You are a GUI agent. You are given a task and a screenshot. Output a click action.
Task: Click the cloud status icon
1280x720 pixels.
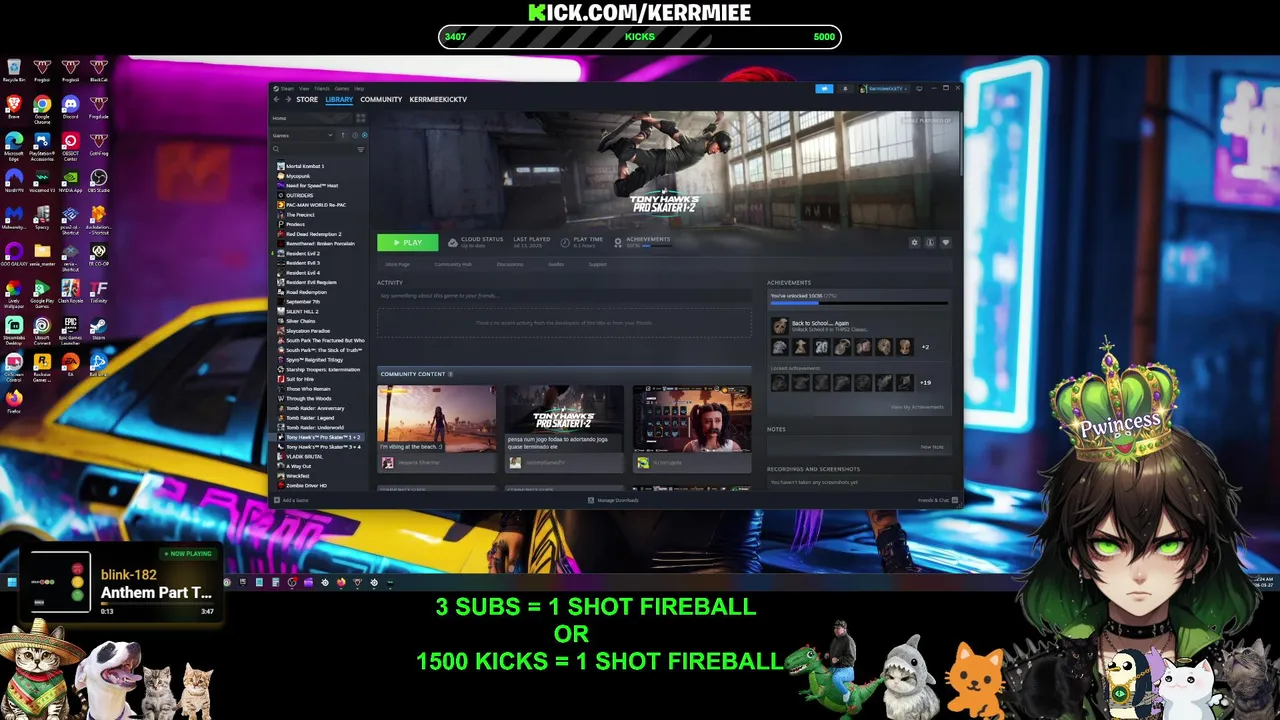click(x=453, y=242)
